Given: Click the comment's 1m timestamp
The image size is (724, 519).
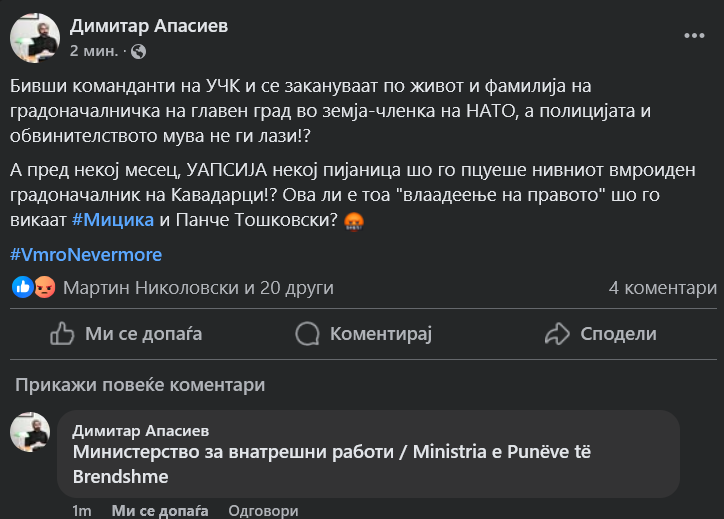Looking at the screenshot, I should pos(82,511).
